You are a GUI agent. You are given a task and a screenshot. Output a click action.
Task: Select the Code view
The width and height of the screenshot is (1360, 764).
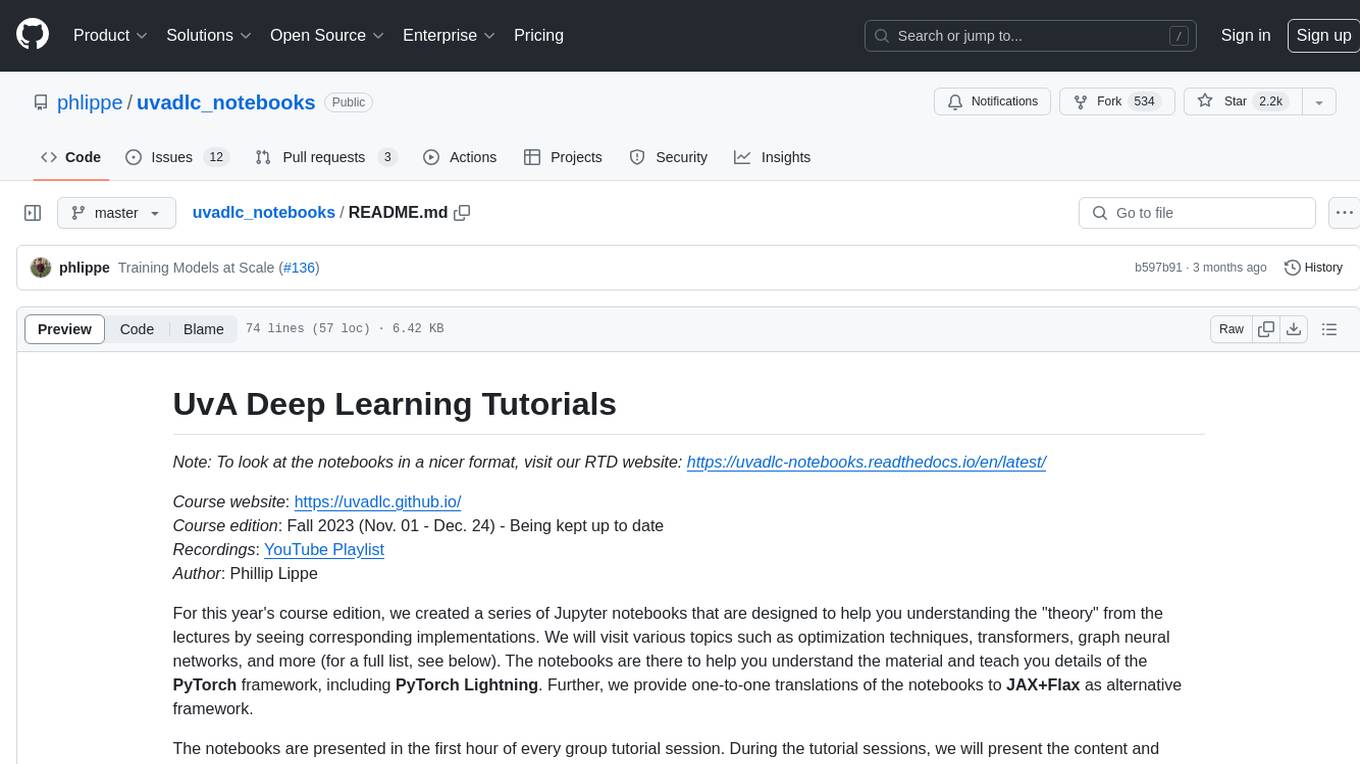point(137,329)
